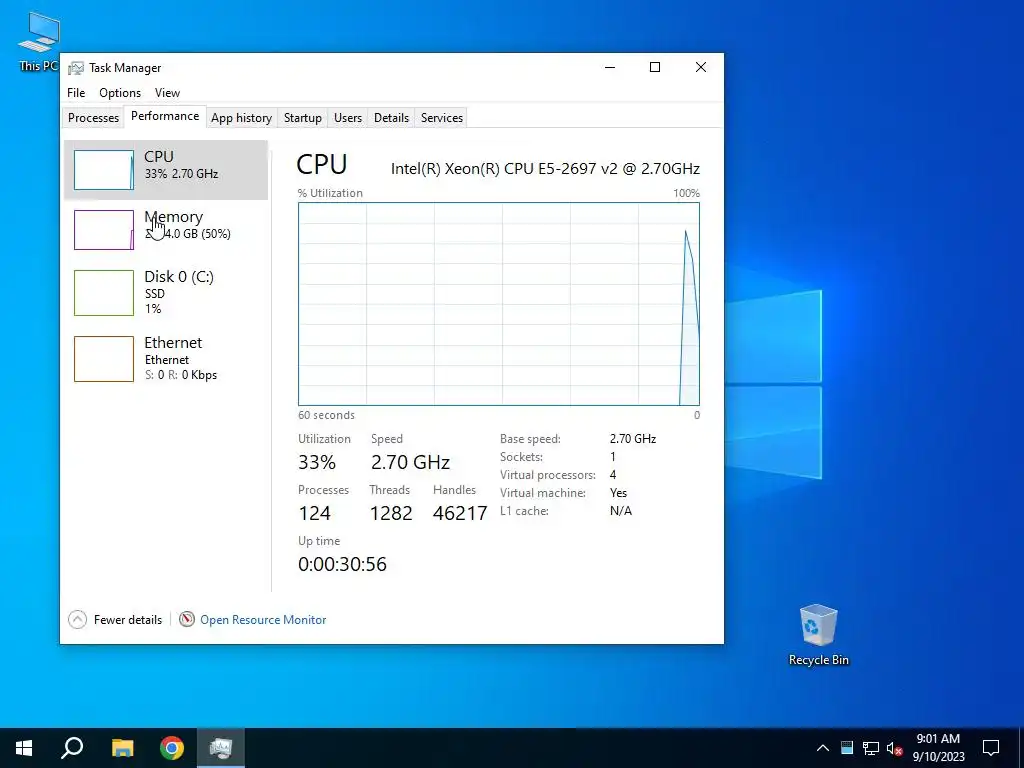Click the Base speed value 2.70 GHz
Screen dimensions: 1024x768
coord(633,439)
